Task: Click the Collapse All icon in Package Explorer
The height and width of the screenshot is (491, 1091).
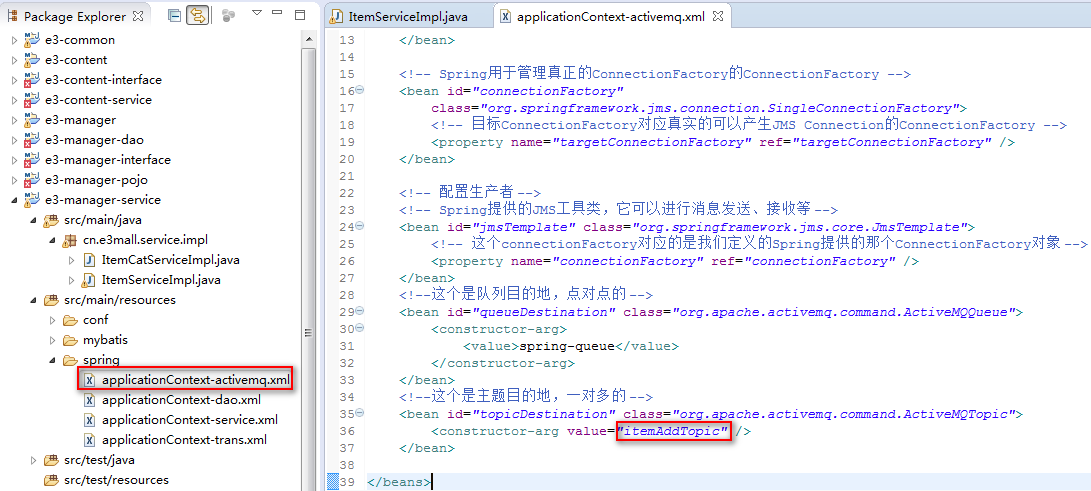Action: tap(175, 15)
